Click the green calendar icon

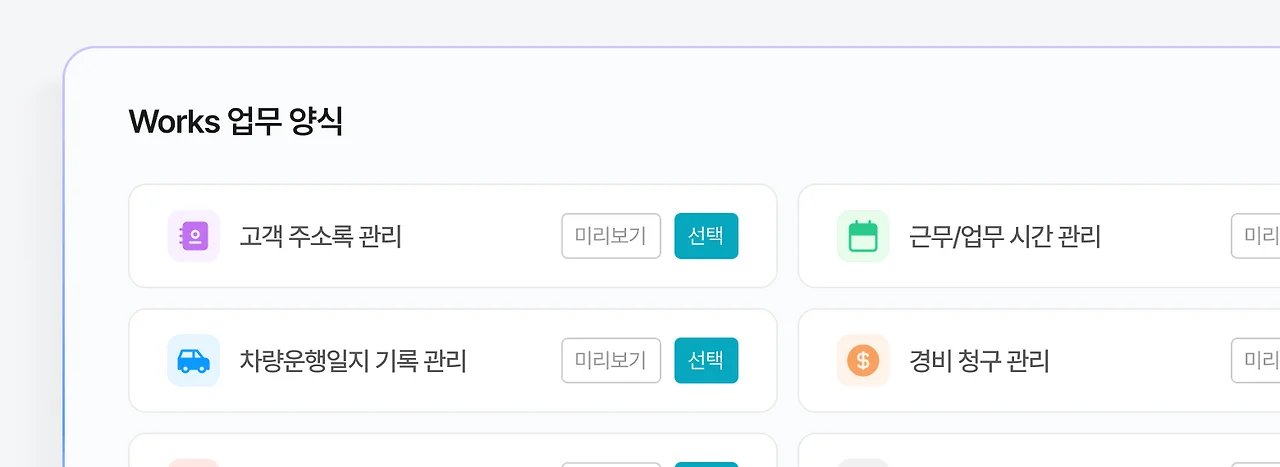tap(862, 236)
